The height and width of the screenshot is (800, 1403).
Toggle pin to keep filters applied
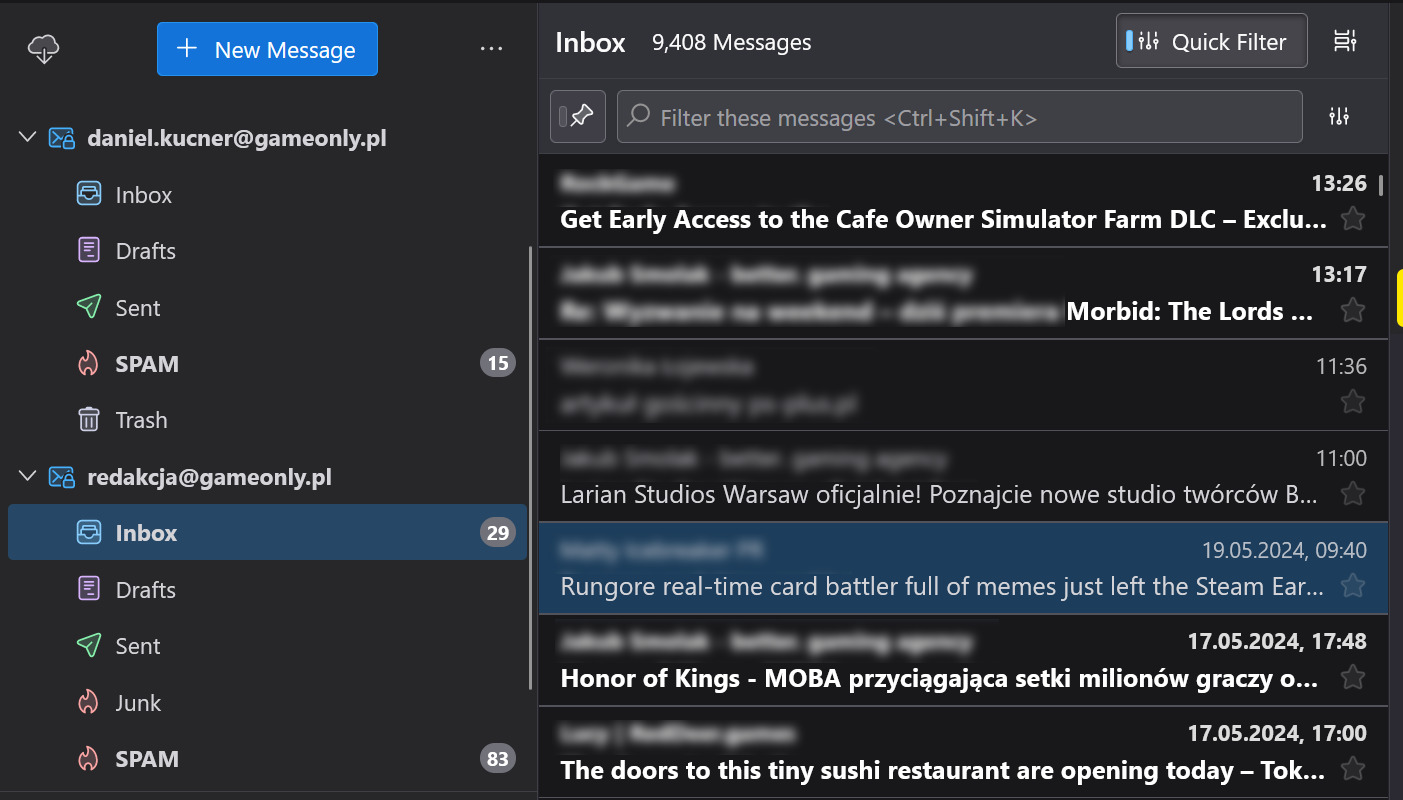pyautogui.click(x=577, y=117)
